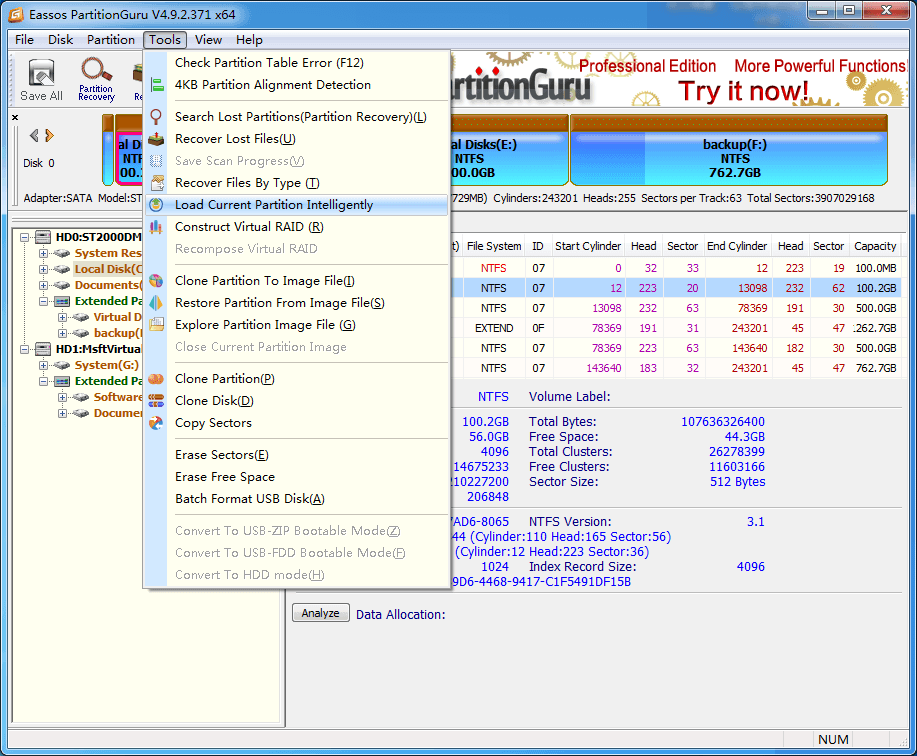This screenshot has width=917, height=756.
Task: Click the Explore Partition Image File icon
Action: click(x=156, y=325)
